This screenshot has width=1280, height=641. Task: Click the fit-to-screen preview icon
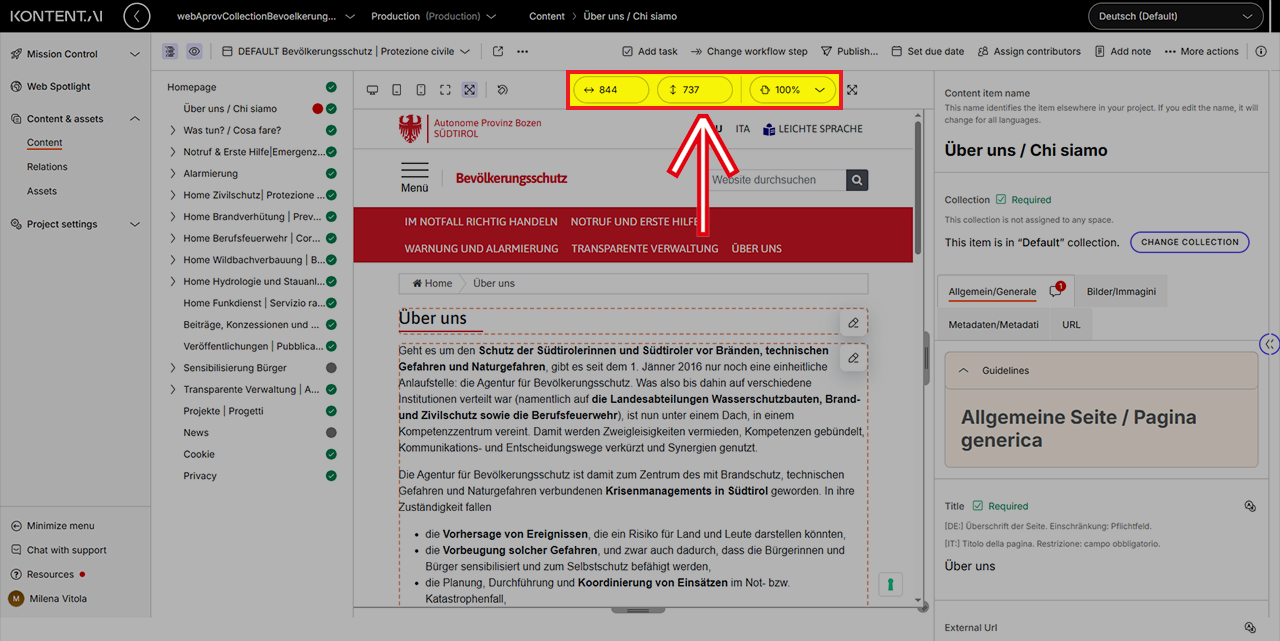469,90
